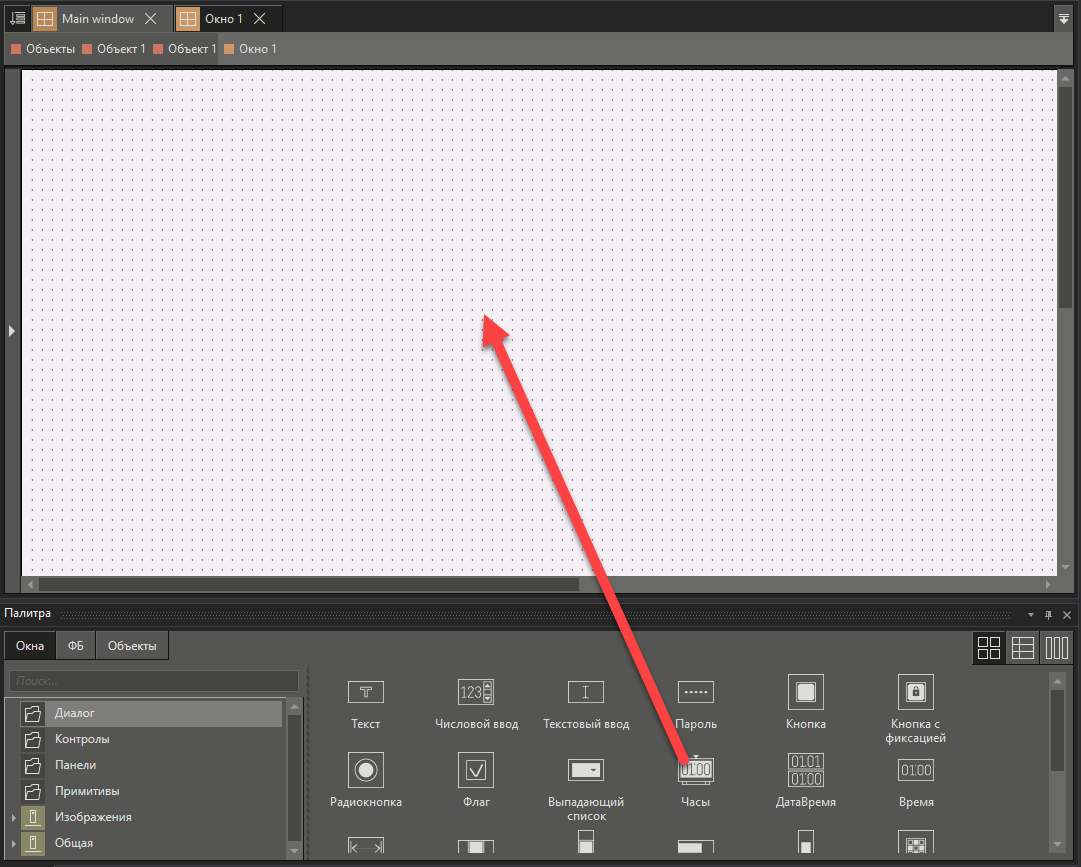The height and width of the screenshot is (867, 1081).
Task: Switch palette to large icon grid view
Action: click(x=989, y=648)
